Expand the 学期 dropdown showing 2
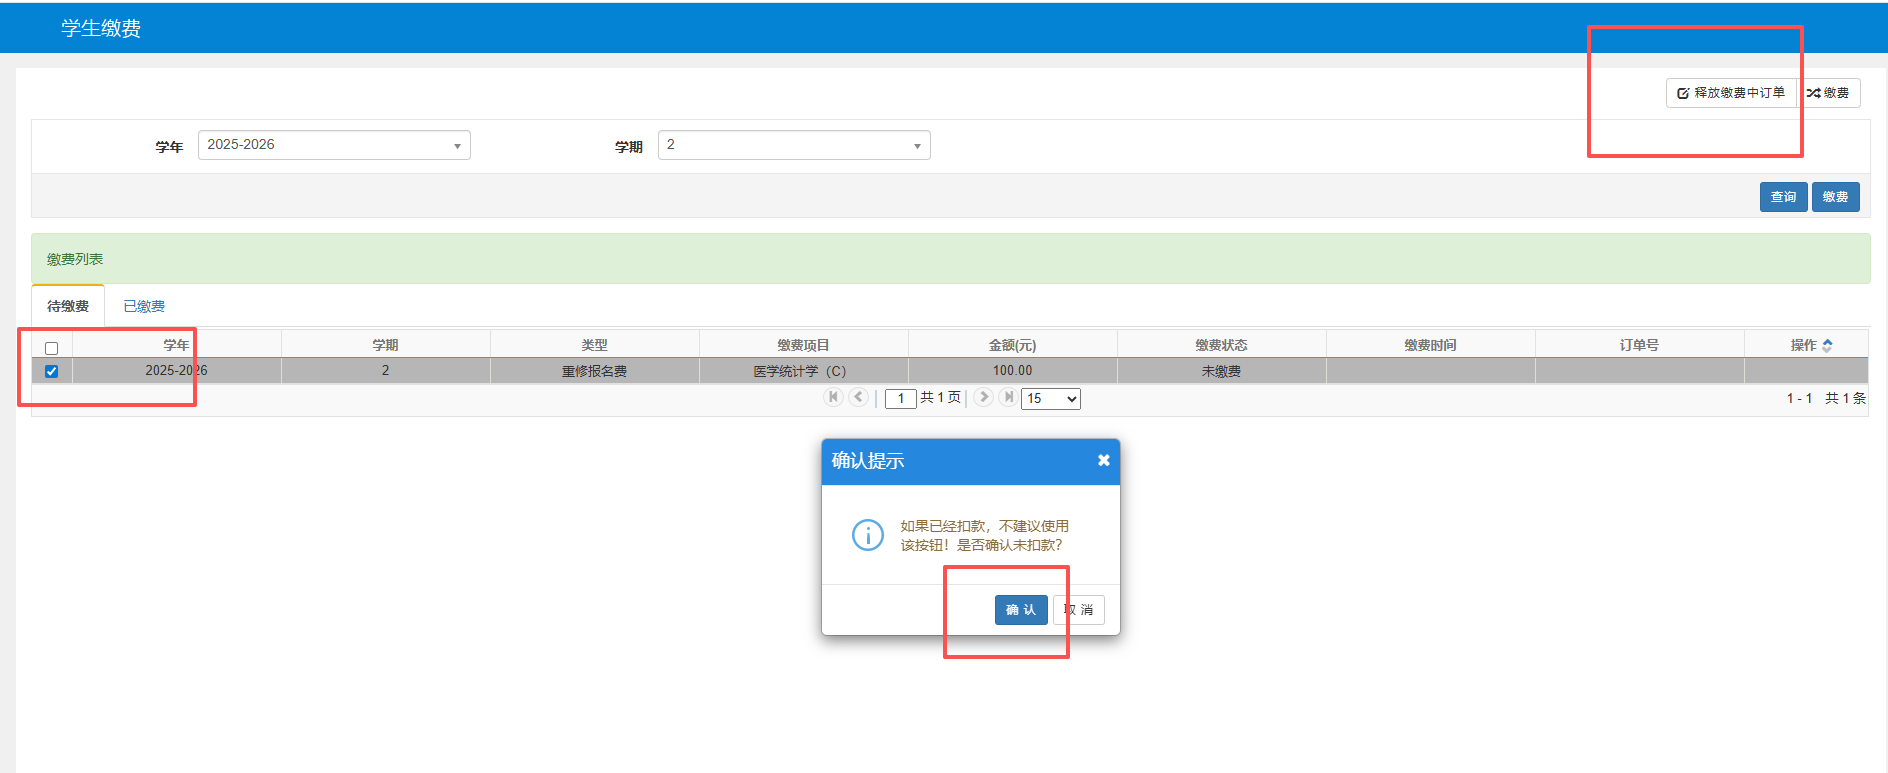This screenshot has width=1888, height=773. tap(794, 145)
